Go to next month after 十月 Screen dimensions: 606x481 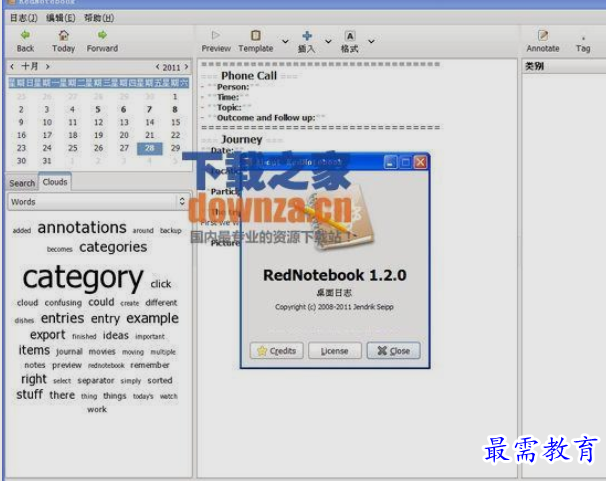click(47, 66)
